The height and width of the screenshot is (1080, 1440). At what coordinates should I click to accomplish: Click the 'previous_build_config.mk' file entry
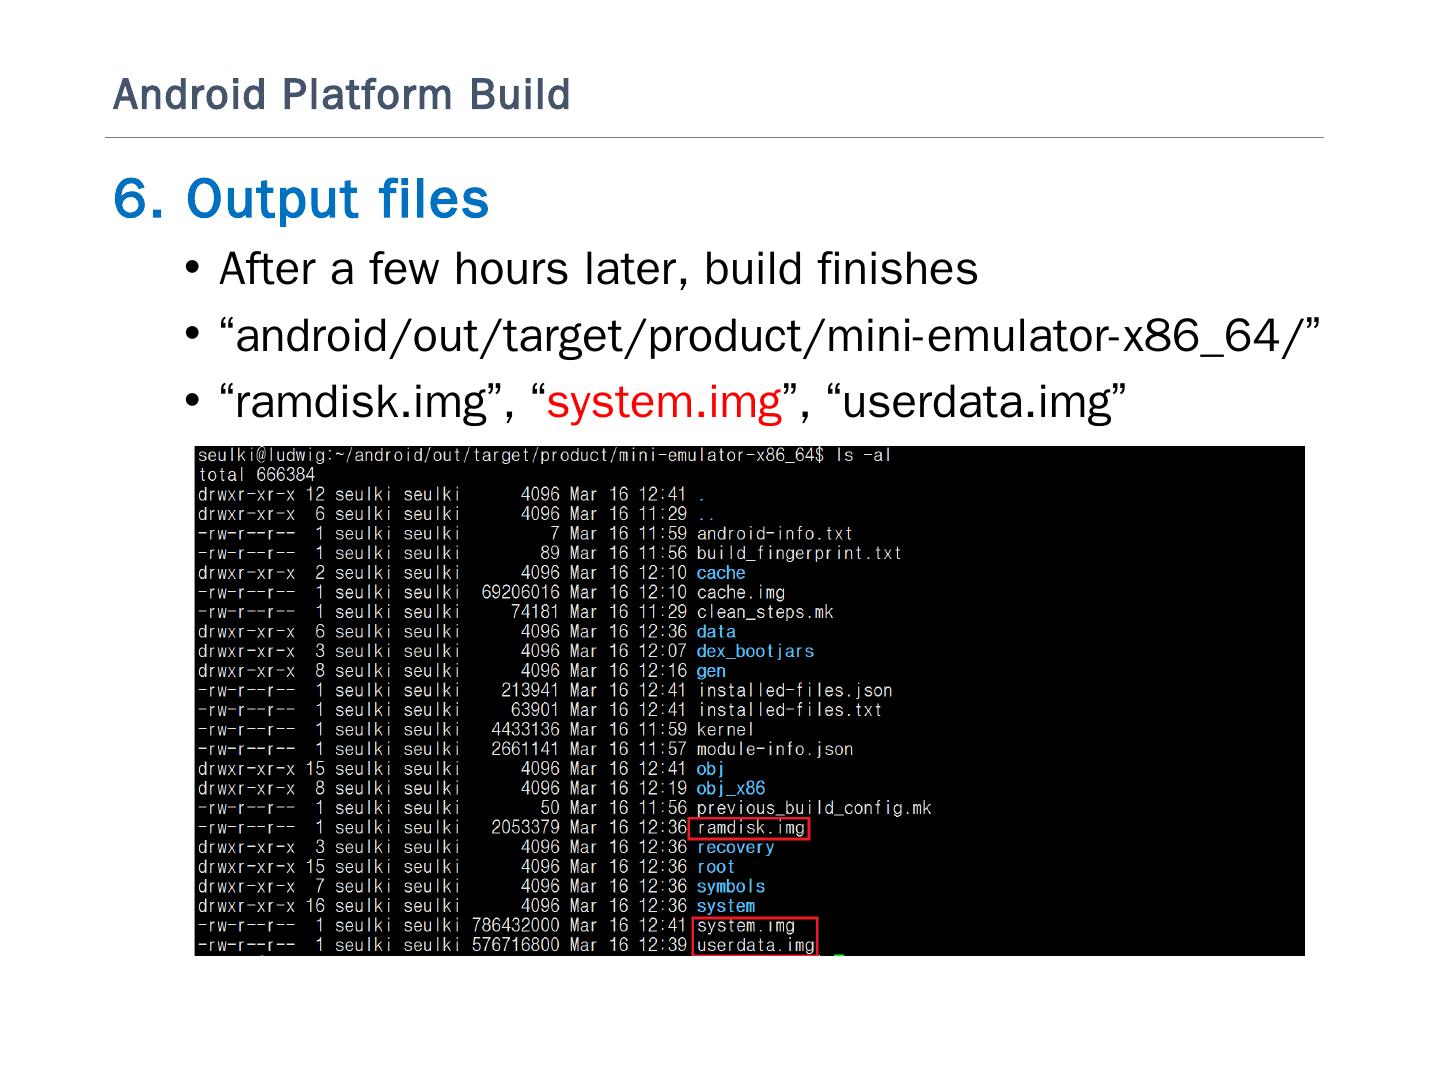coord(813,808)
